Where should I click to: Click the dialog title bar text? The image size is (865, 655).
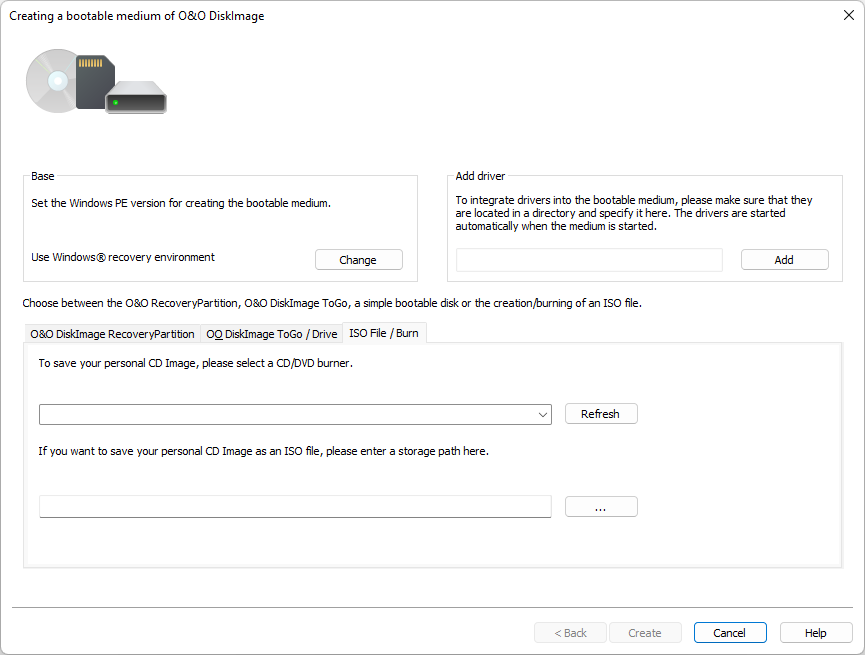[137, 16]
